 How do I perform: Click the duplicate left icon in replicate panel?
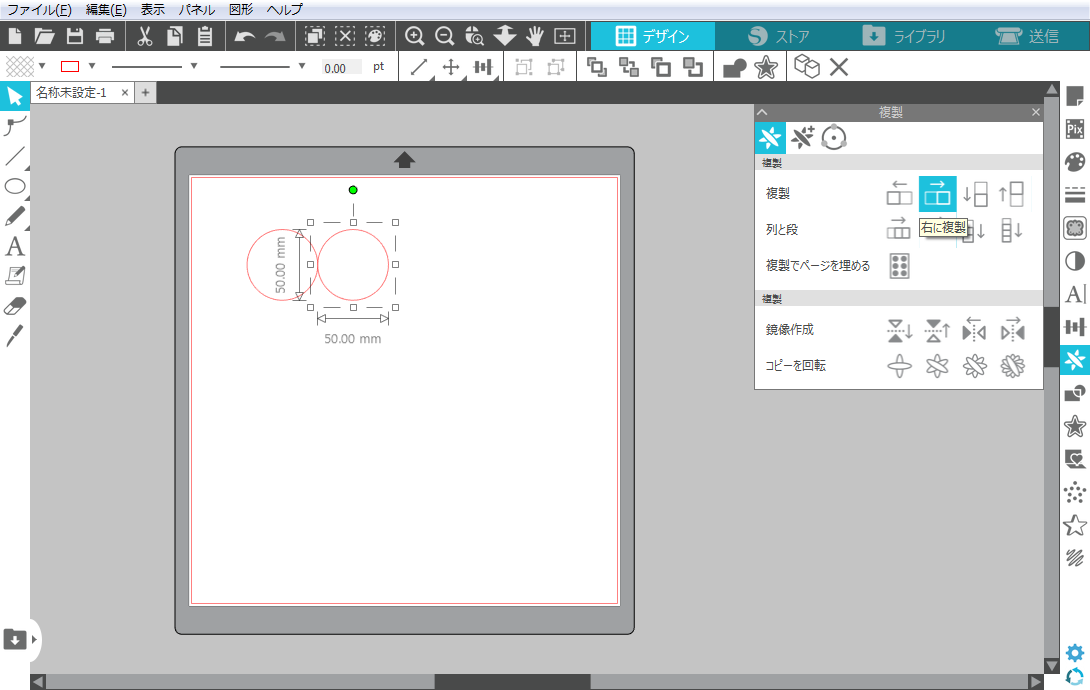[899, 193]
